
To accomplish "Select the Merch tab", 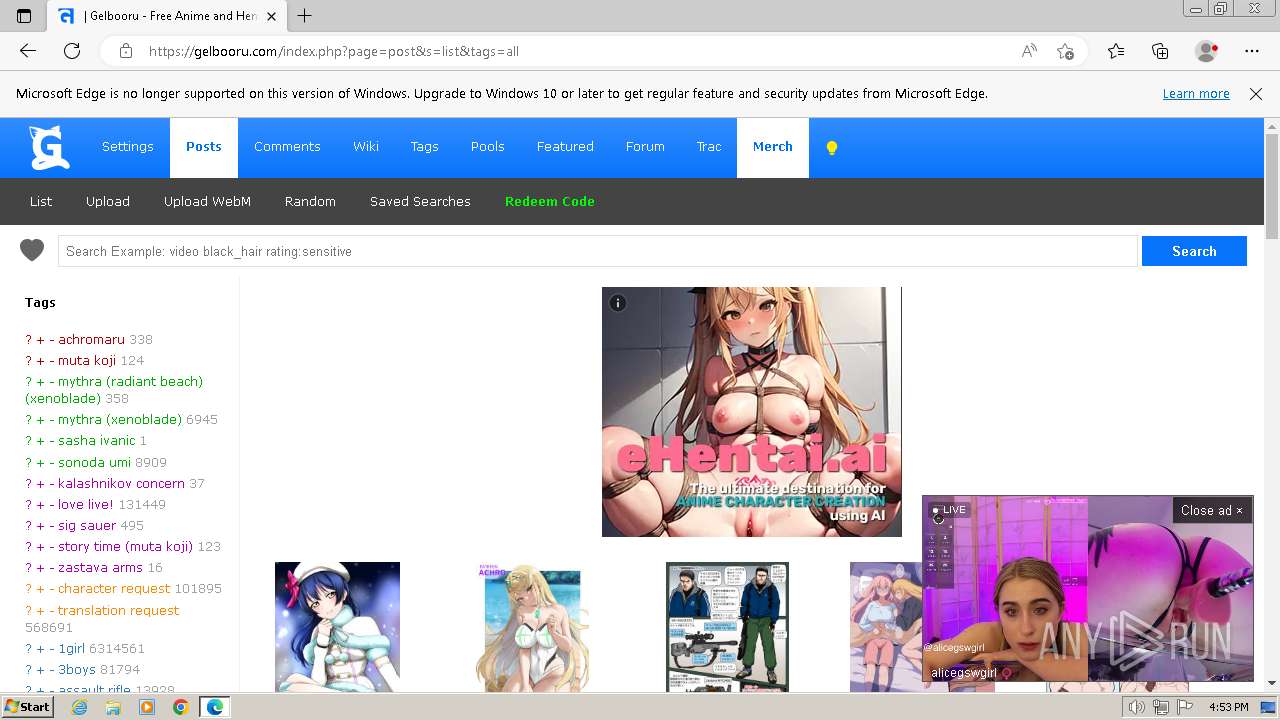I will click(773, 147).
